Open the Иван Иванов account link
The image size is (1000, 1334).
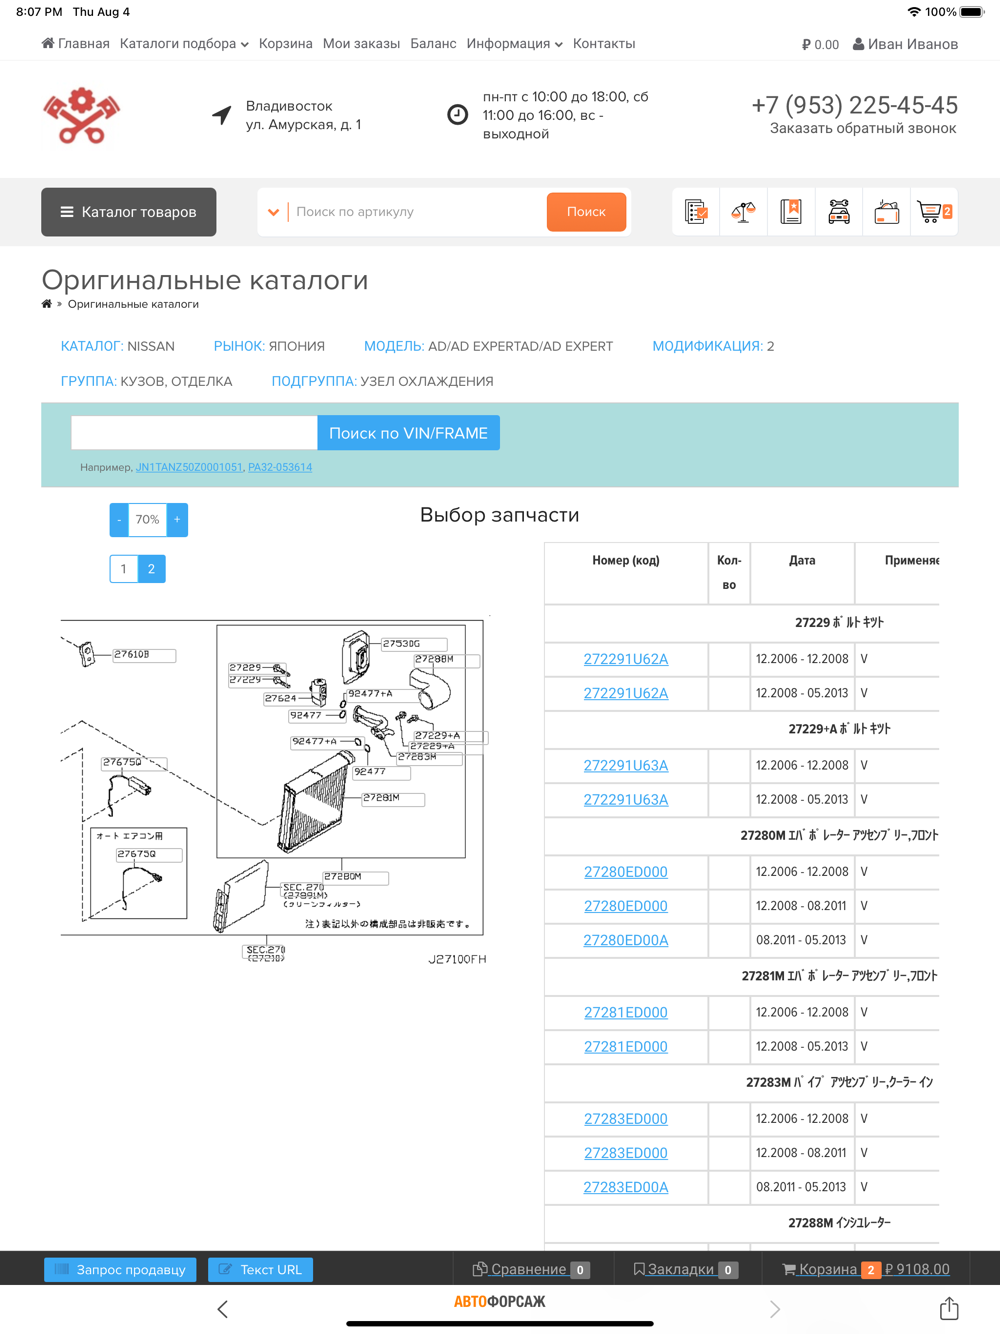click(905, 44)
